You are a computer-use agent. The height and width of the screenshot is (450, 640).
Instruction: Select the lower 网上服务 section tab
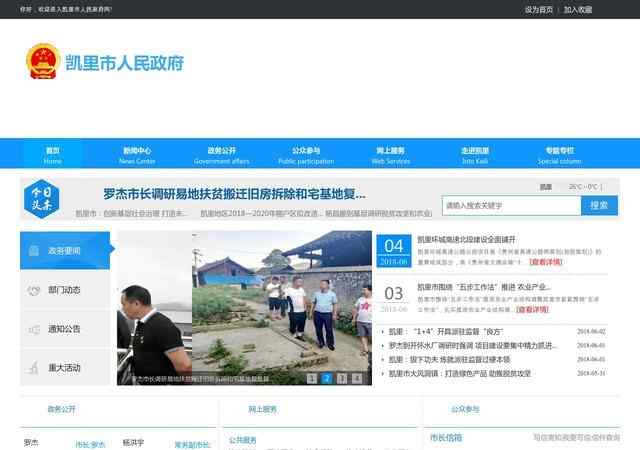[263, 409]
